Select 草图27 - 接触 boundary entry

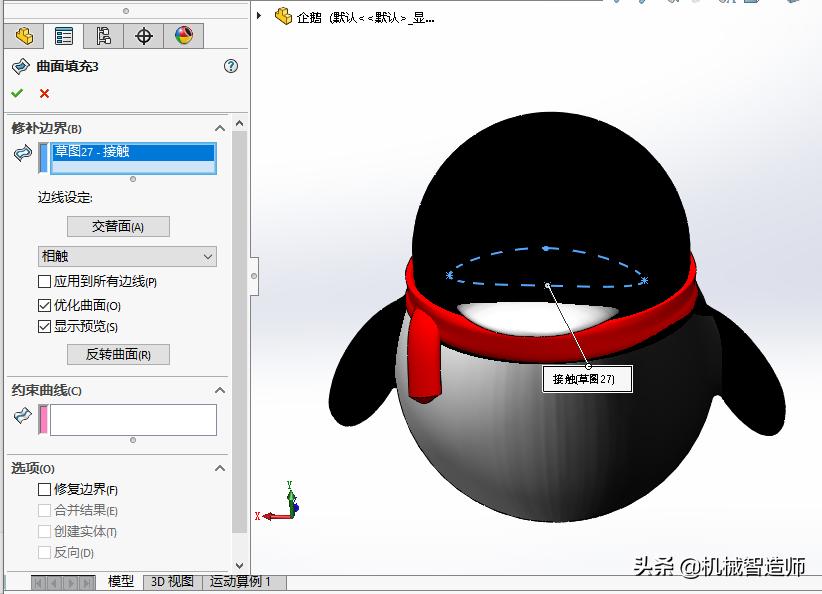tap(134, 152)
